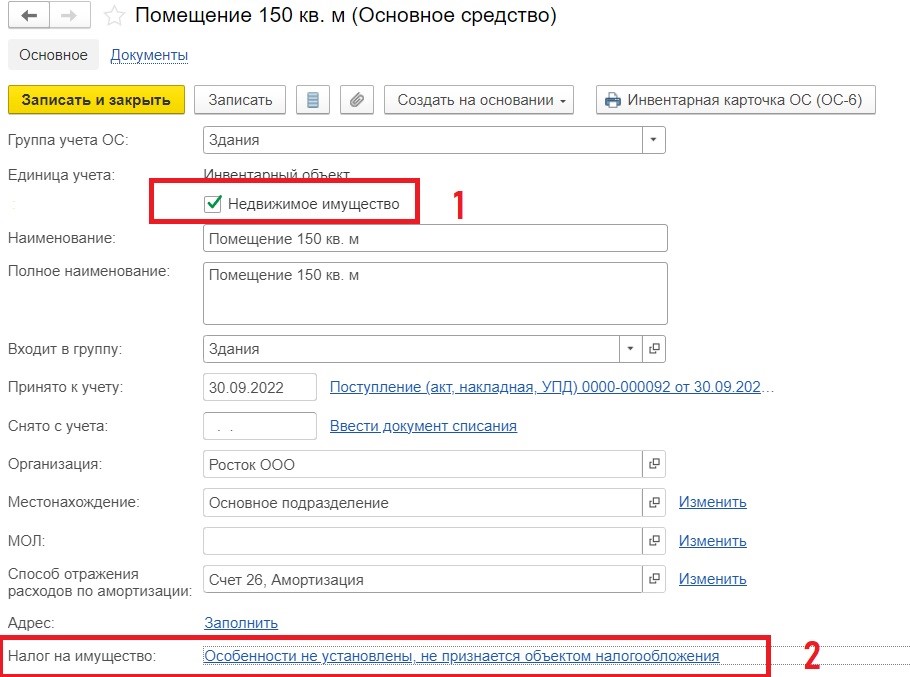Screen dimensions: 910x677
Task: Click Изменить next to МОЛ
Action: (x=713, y=541)
